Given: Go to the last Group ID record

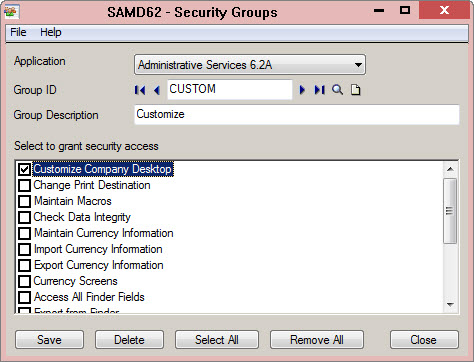Looking at the screenshot, I should [x=319, y=90].
